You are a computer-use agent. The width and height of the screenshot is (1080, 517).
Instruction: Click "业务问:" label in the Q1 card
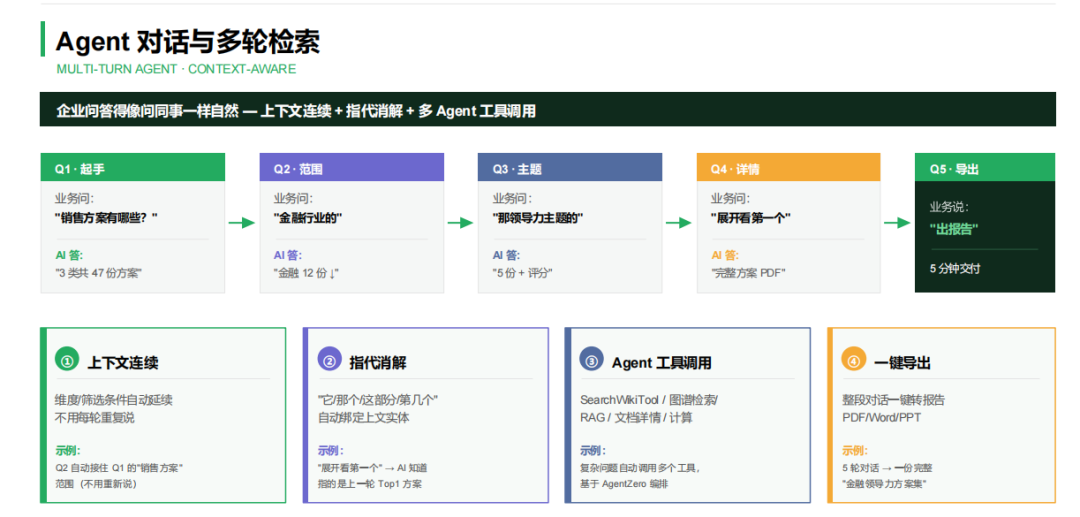click(x=74, y=199)
